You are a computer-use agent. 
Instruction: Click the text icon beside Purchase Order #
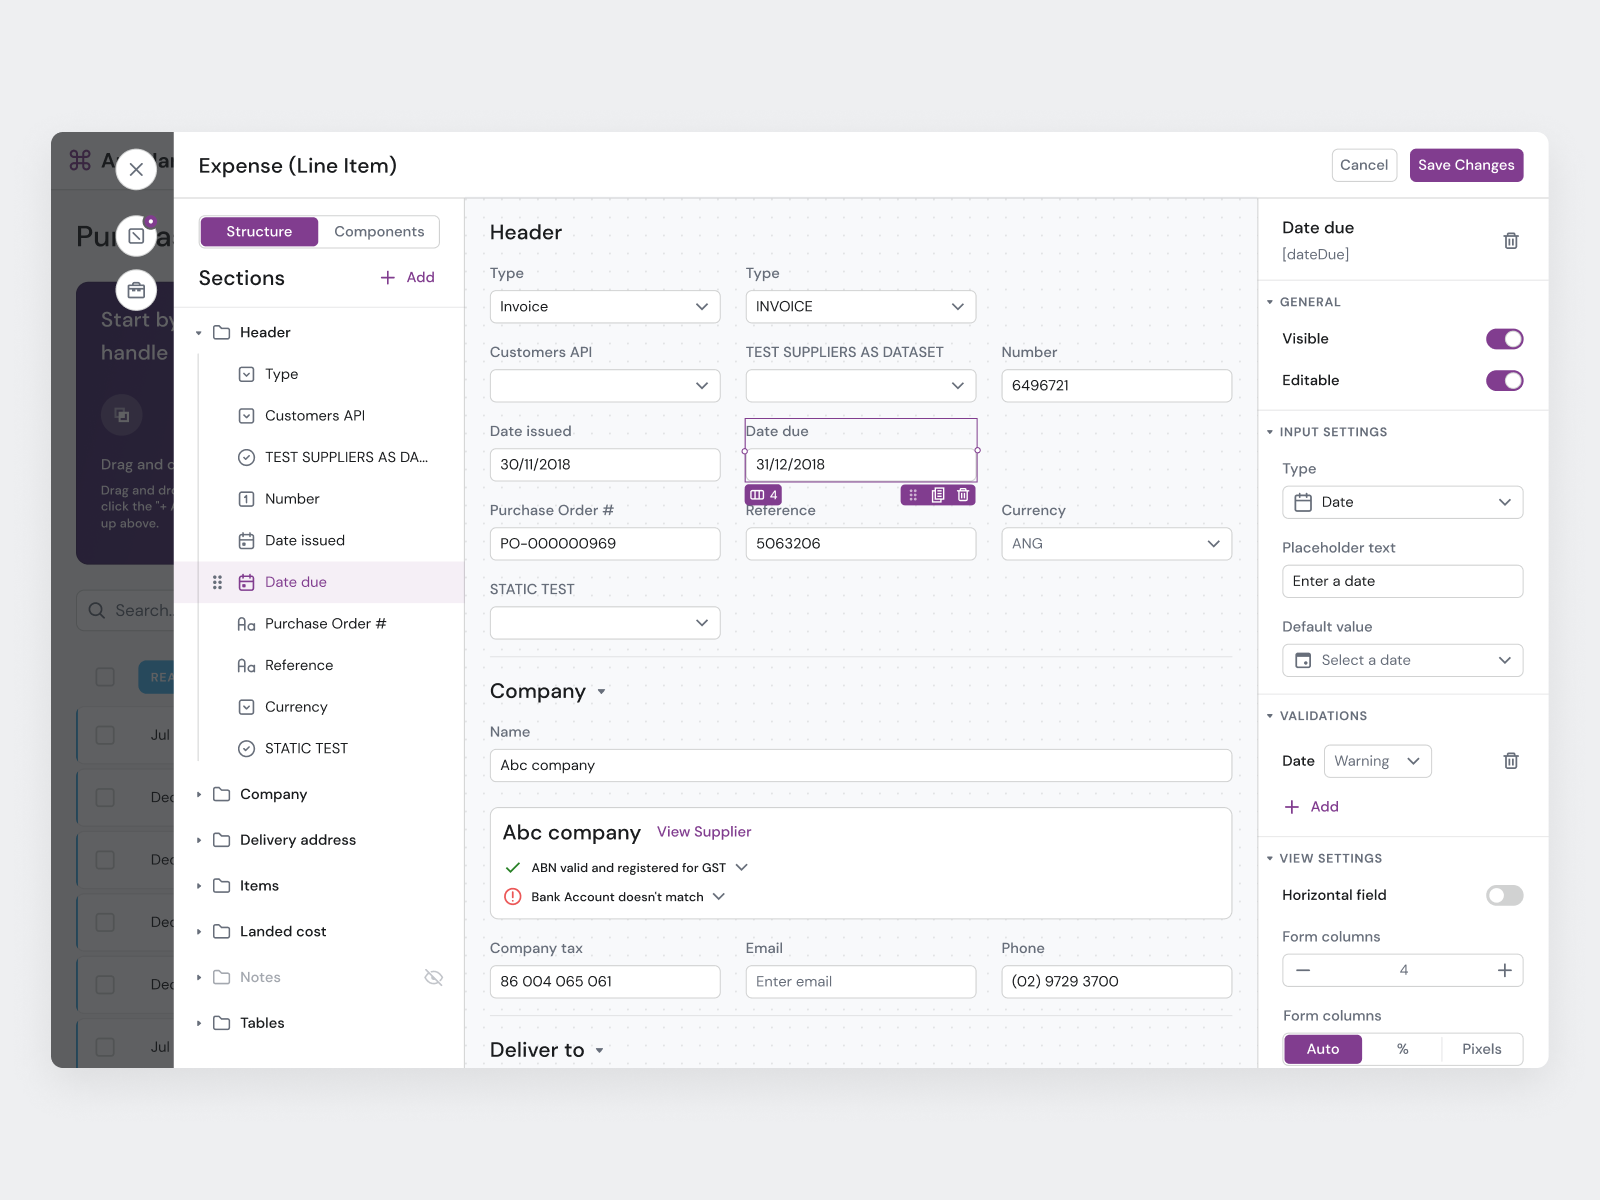246,624
